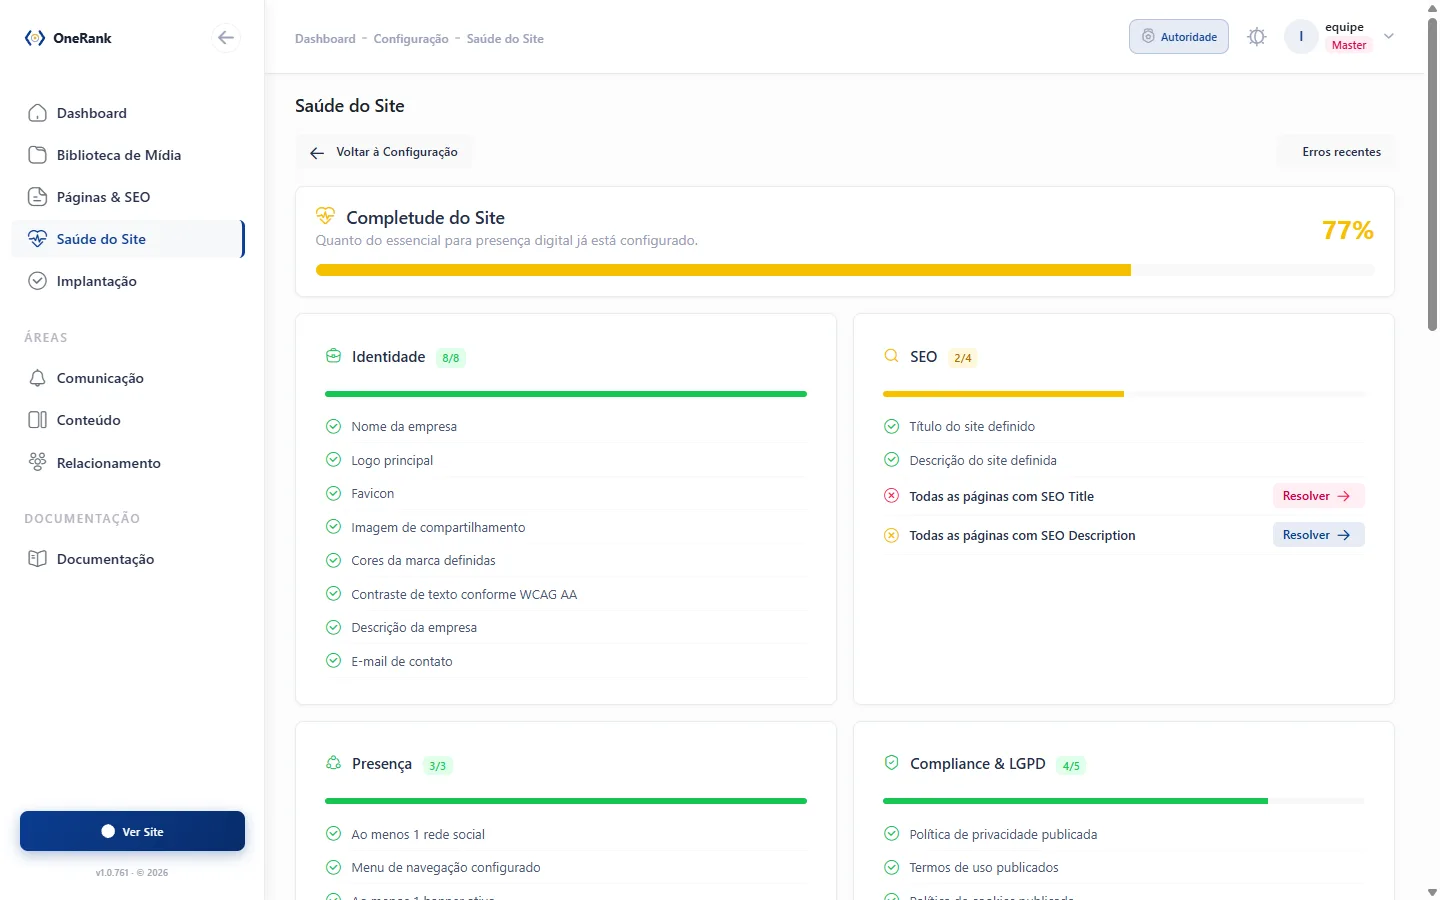Click the OneRank logo icon
1440x900 pixels.
pos(35,38)
